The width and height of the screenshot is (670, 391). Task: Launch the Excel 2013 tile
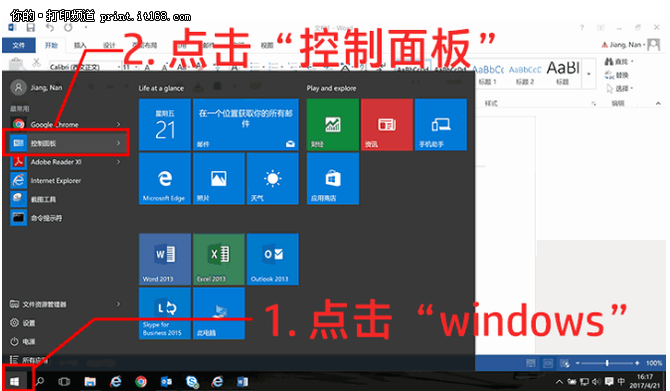[x=219, y=259]
